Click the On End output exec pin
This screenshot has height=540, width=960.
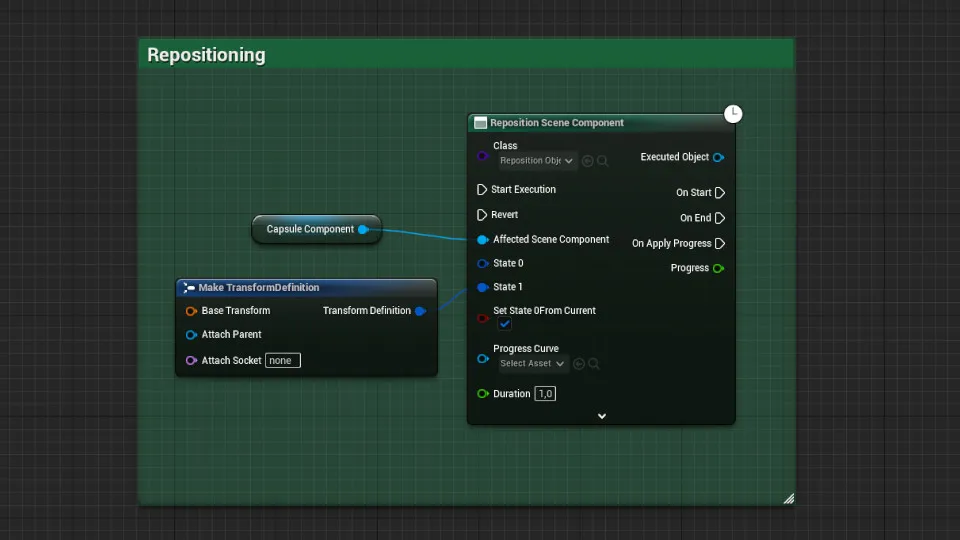[720, 218]
